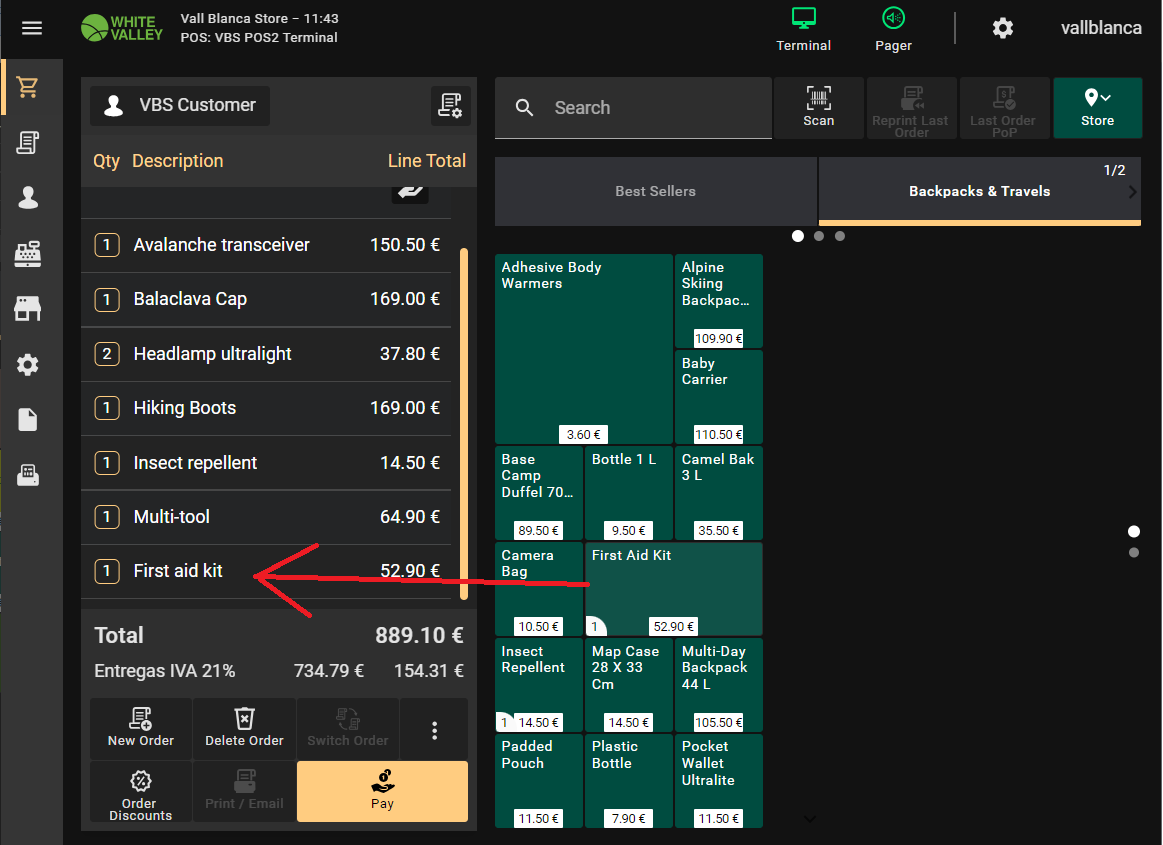Expand next categories with right chevron

[1132, 192]
